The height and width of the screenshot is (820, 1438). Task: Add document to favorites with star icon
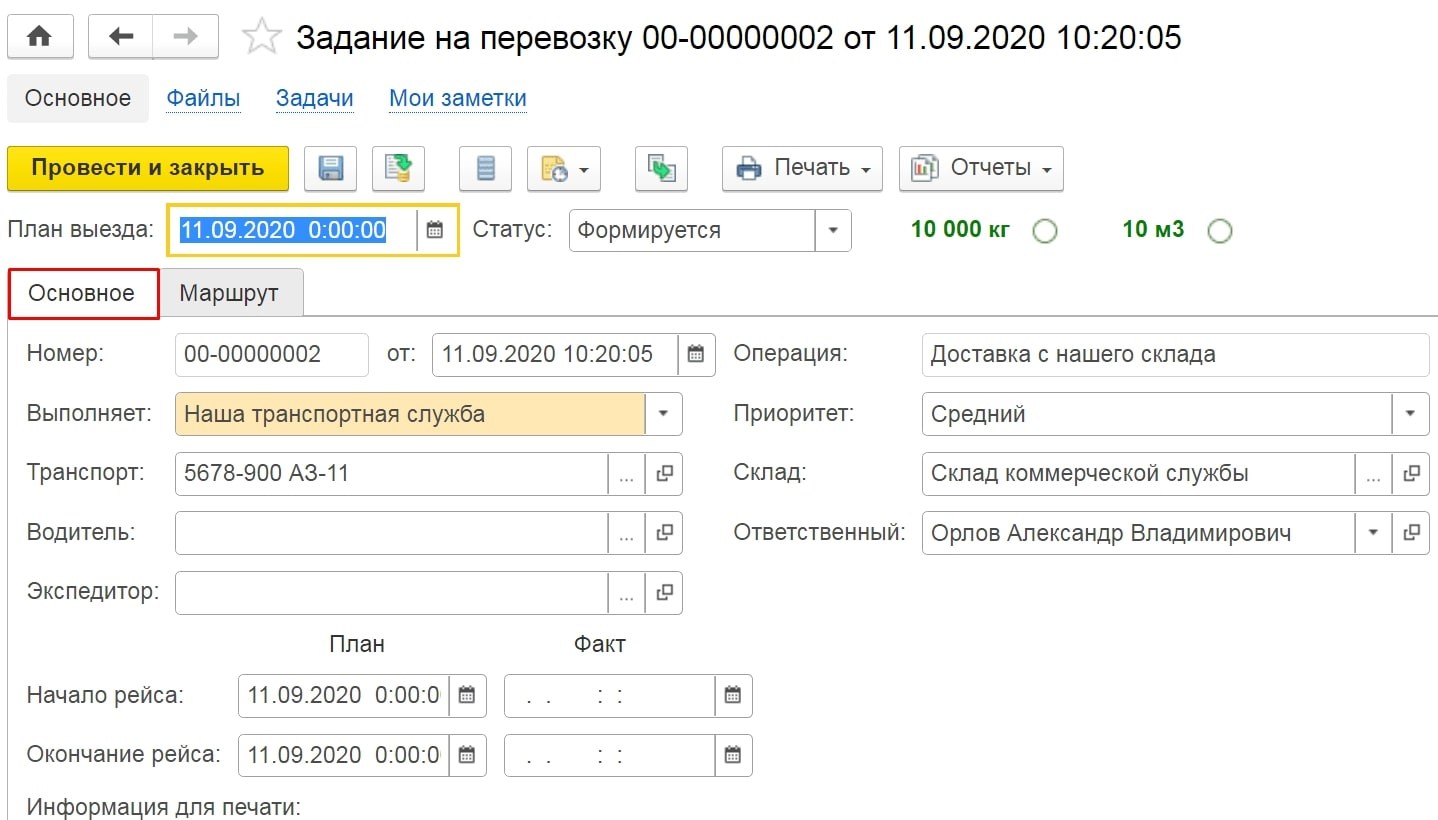click(x=262, y=38)
